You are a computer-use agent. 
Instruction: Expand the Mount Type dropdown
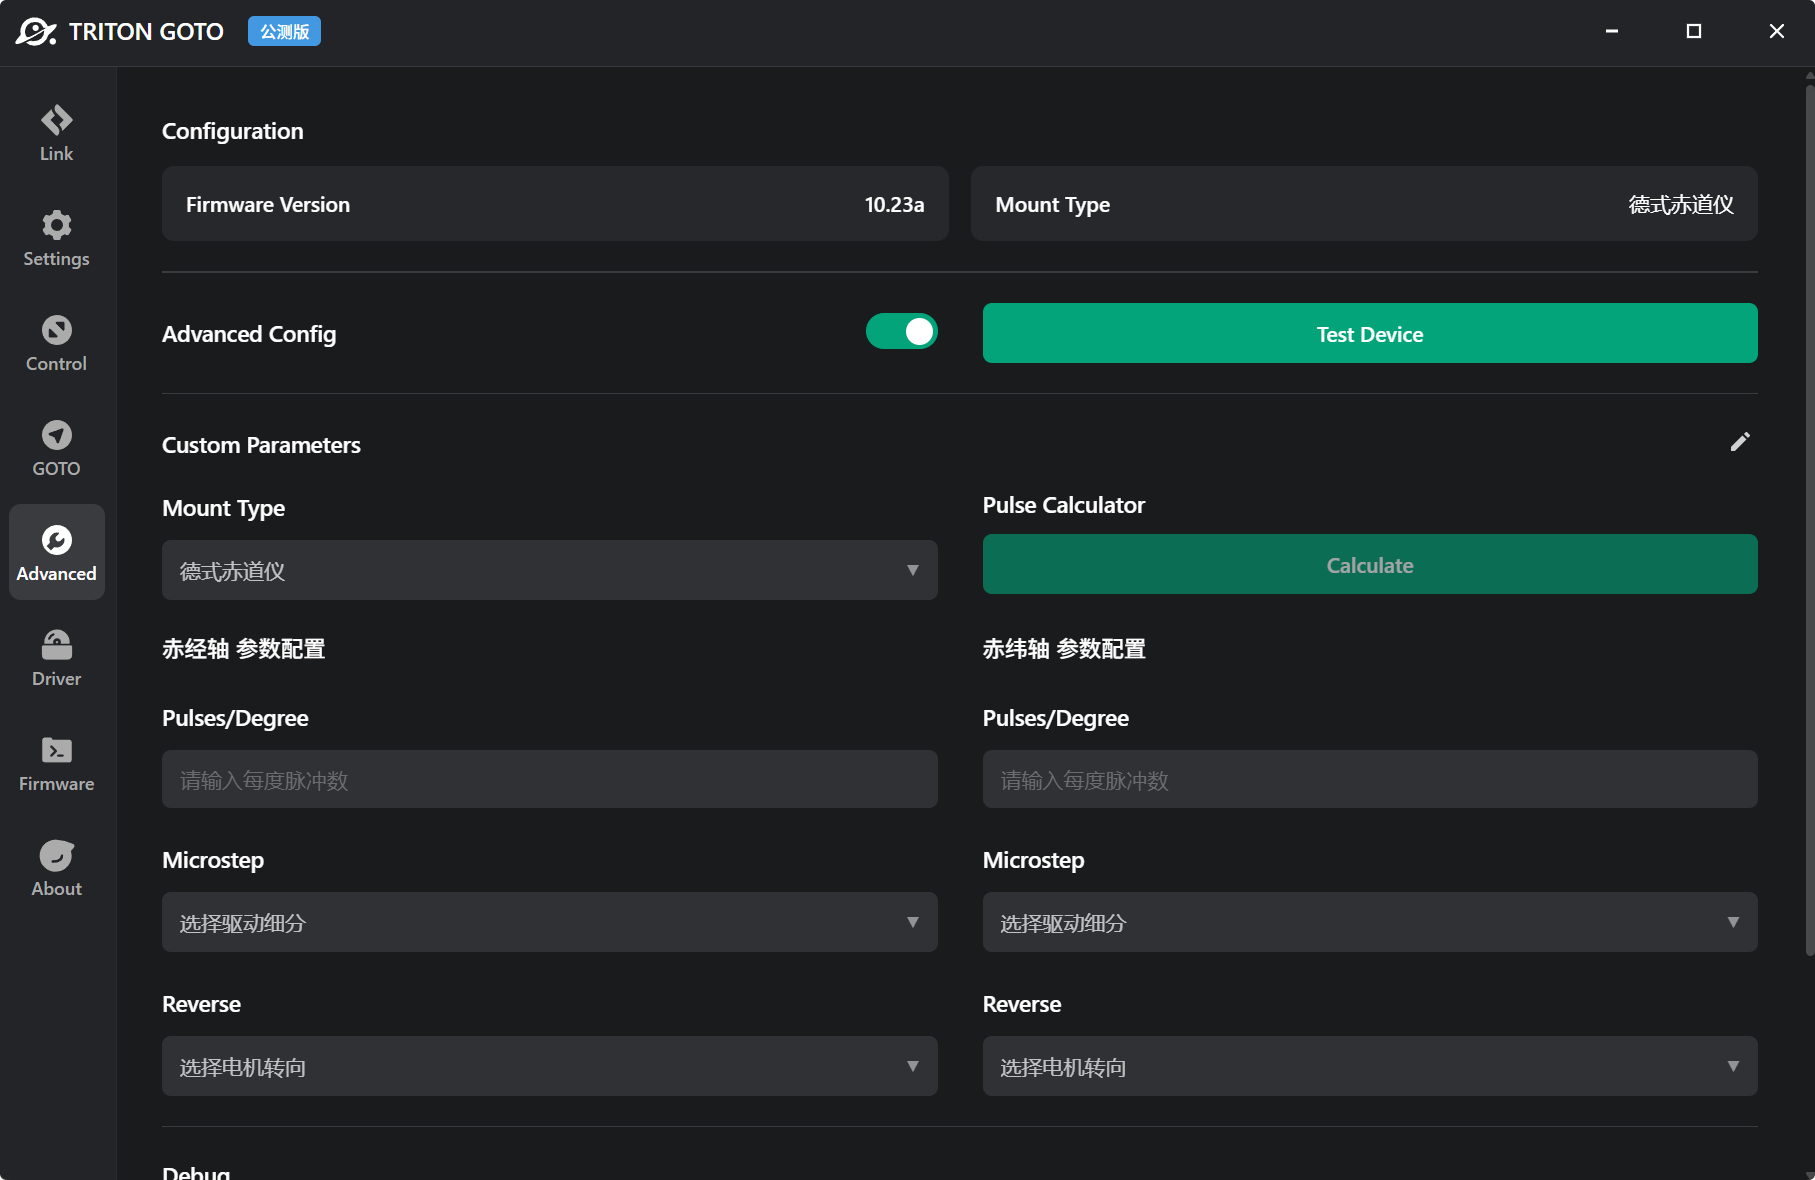549,570
